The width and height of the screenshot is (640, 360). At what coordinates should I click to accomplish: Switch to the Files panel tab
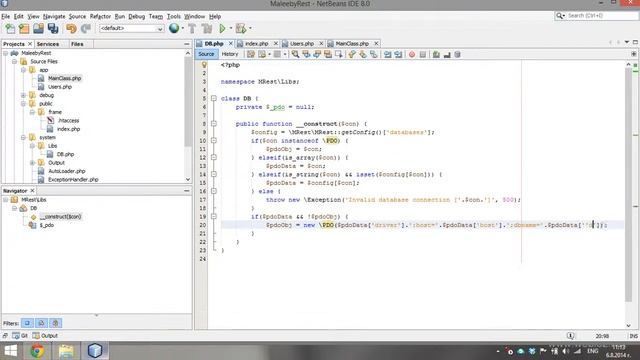click(x=77, y=44)
